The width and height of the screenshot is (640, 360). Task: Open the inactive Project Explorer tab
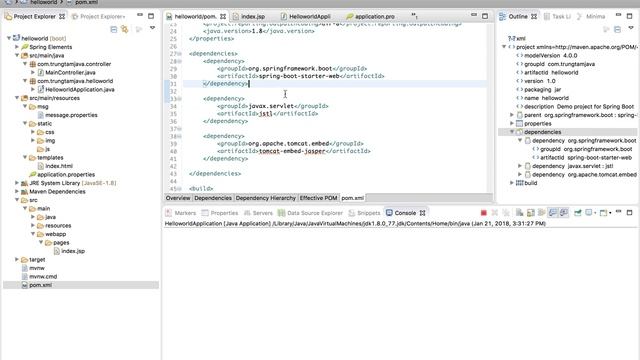tap(98, 16)
